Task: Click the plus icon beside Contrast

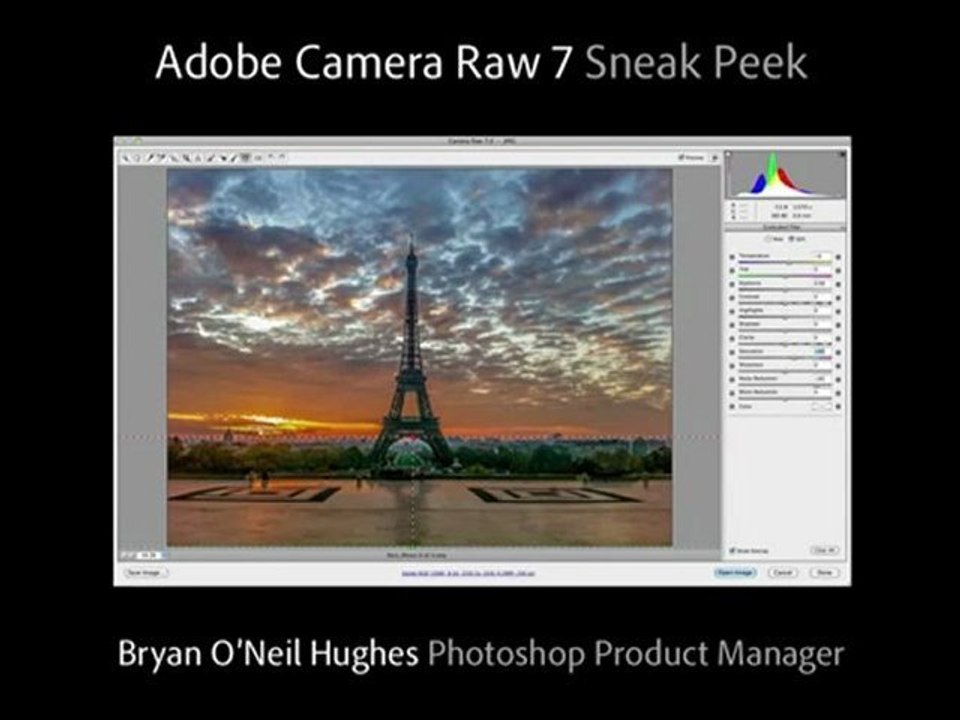Action: (x=838, y=298)
